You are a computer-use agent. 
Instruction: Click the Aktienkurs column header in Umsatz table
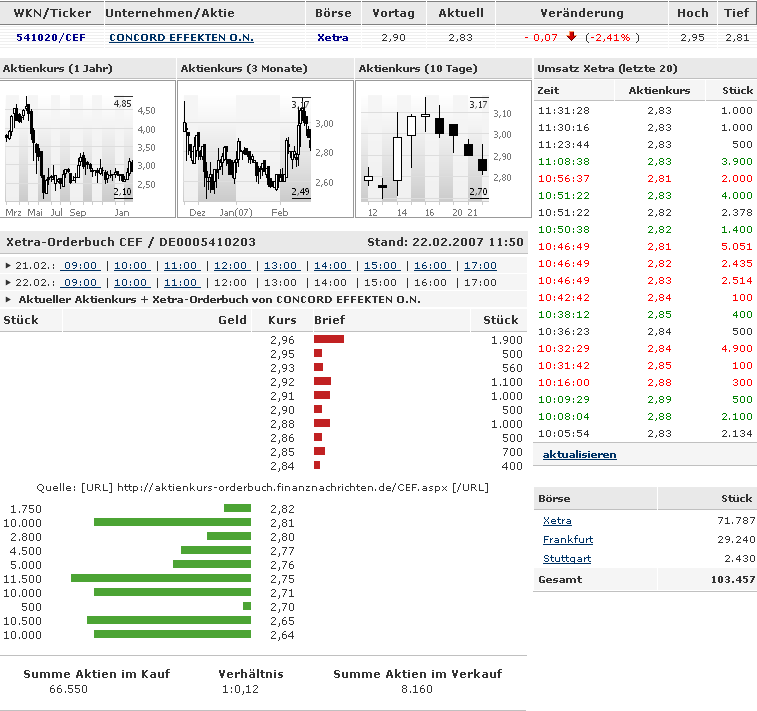659,90
